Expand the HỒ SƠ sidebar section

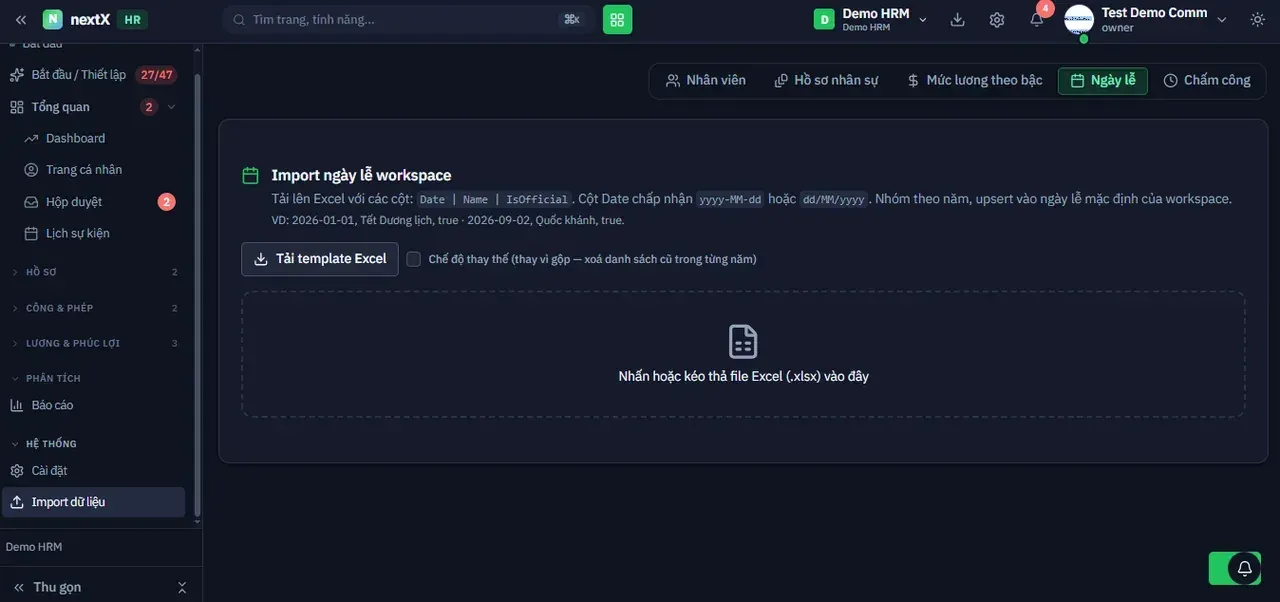click(95, 272)
